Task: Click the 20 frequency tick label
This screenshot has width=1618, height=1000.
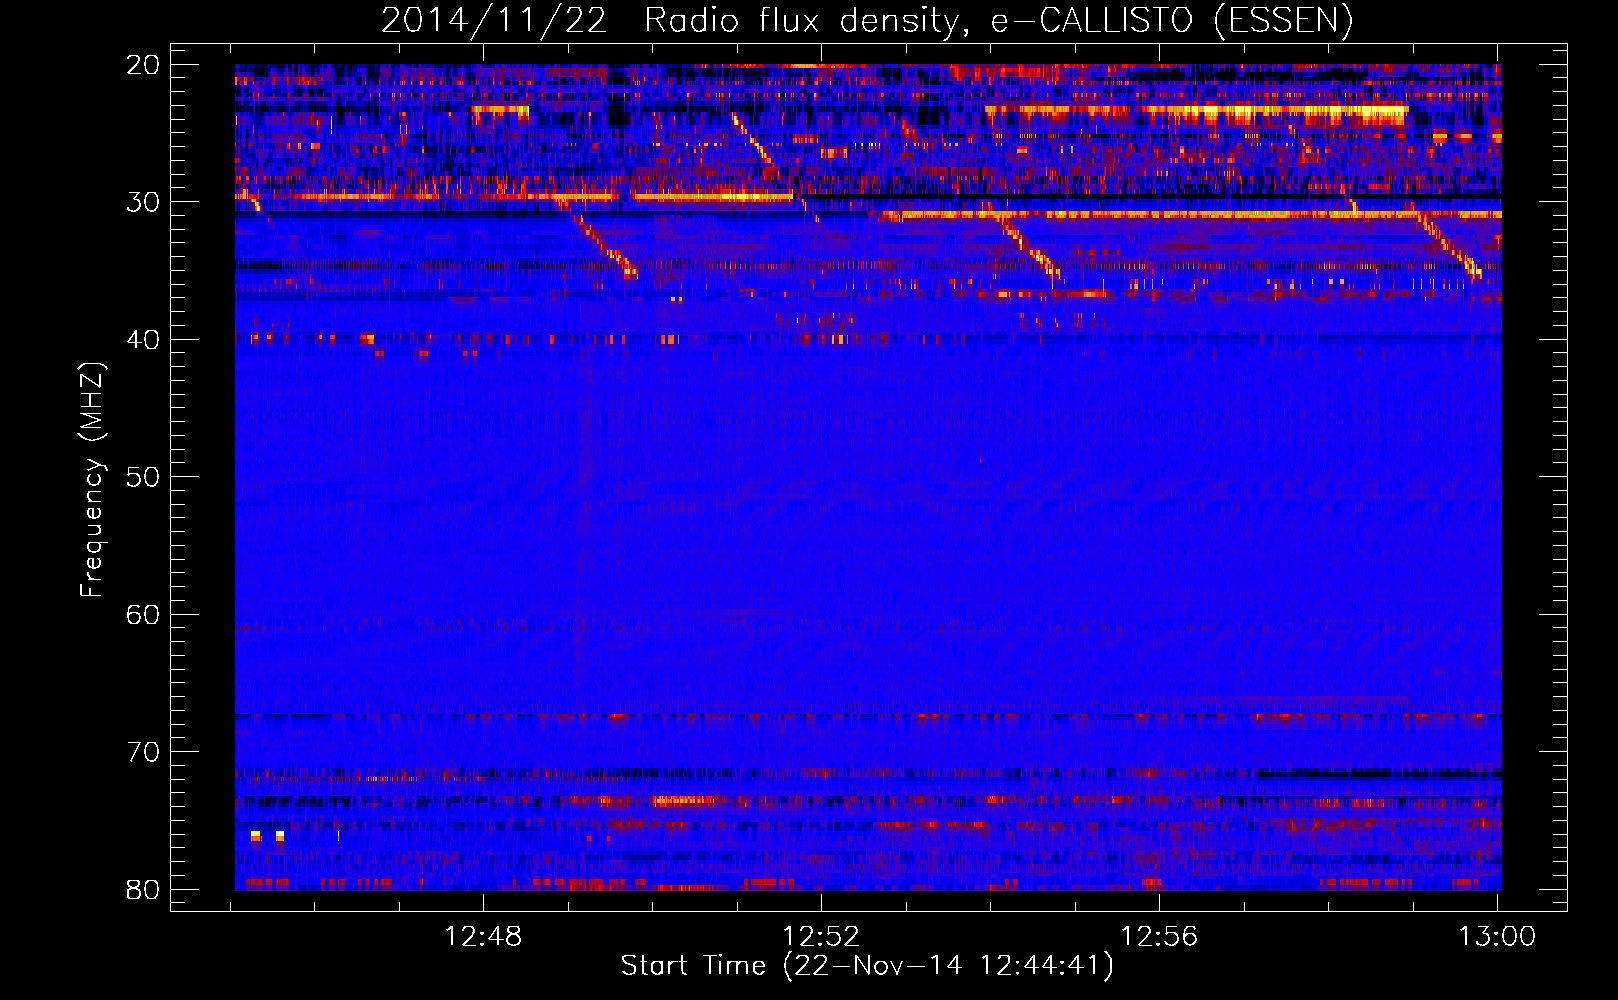Action: tap(143, 65)
